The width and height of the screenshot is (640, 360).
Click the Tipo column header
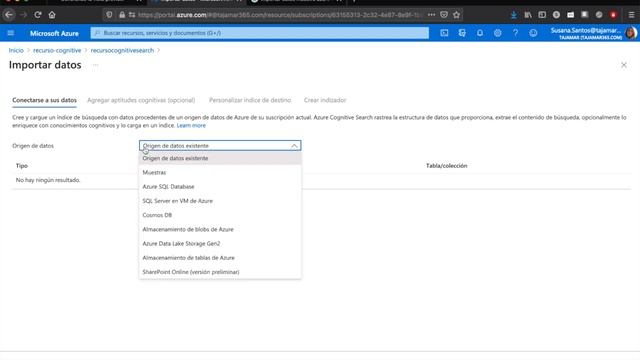click(x=22, y=166)
